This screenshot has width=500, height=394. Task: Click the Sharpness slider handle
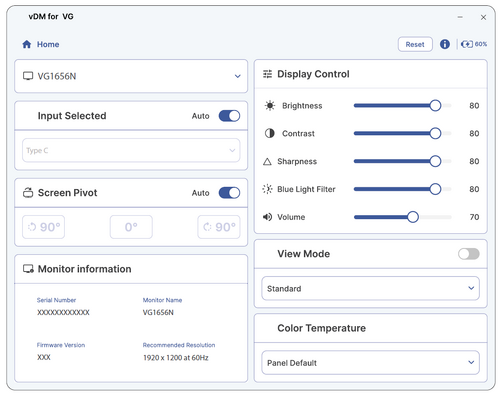pos(435,161)
